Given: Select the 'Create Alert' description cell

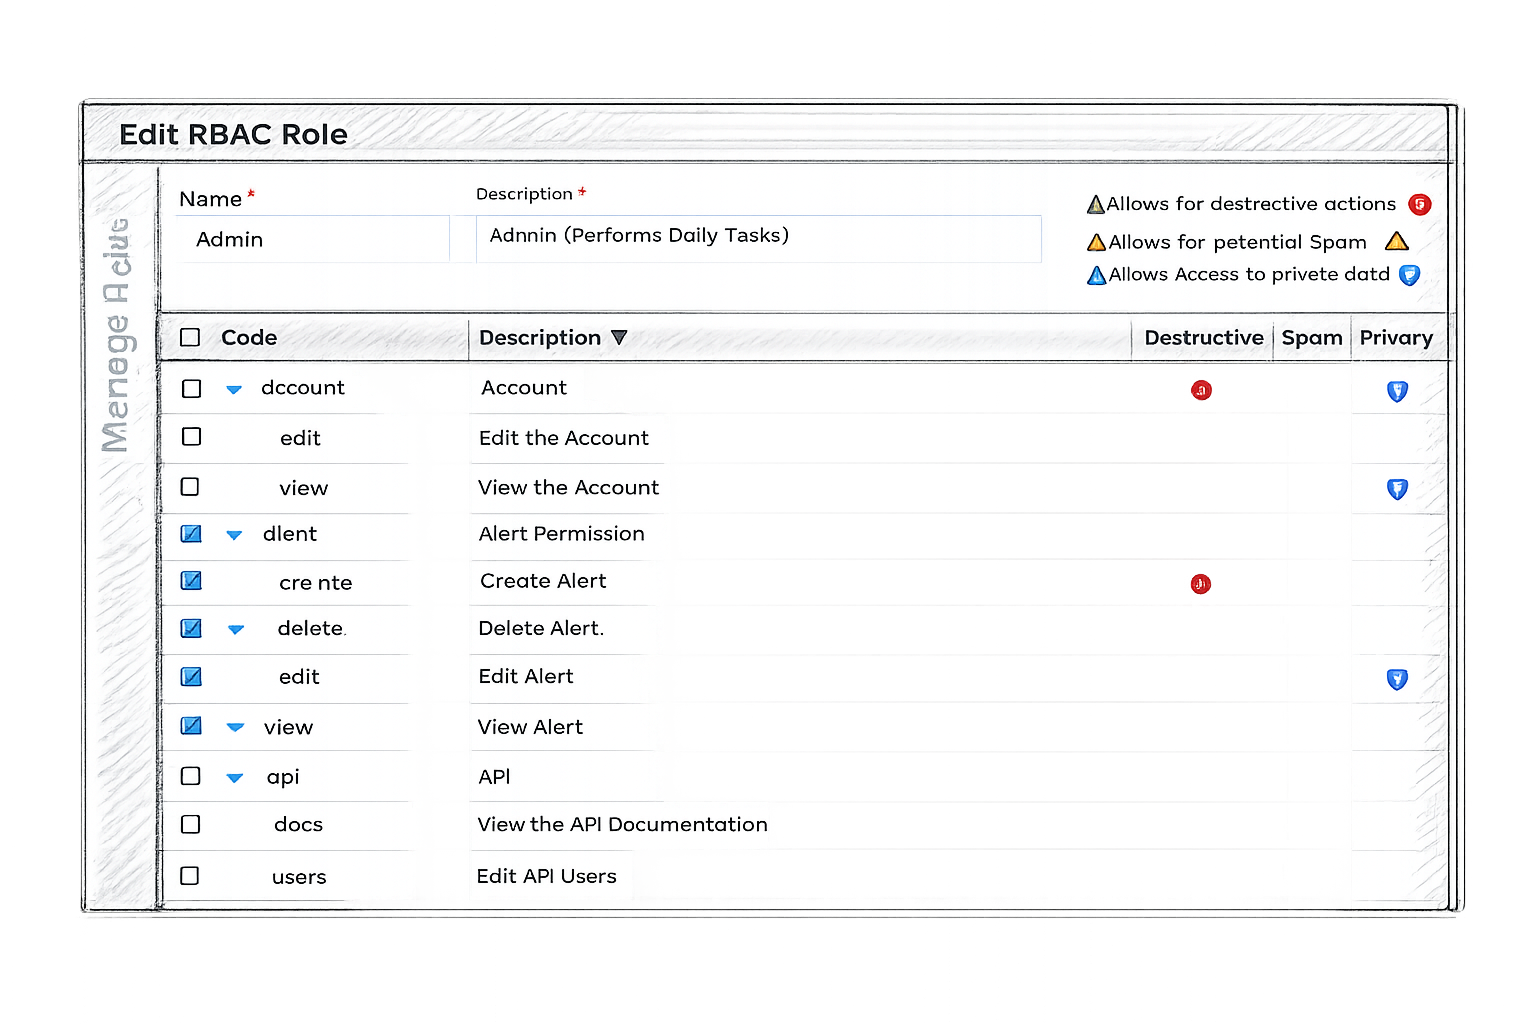Looking at the screenshot, I should pyautogui.click(x=543, y=581).
